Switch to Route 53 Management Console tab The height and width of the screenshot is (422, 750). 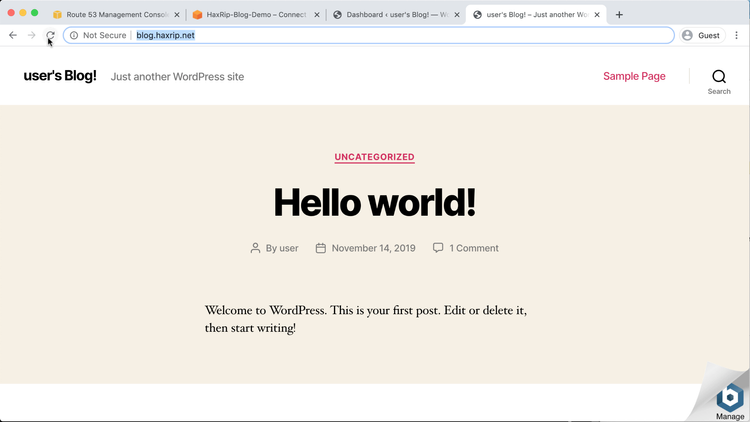pos(116,15)
